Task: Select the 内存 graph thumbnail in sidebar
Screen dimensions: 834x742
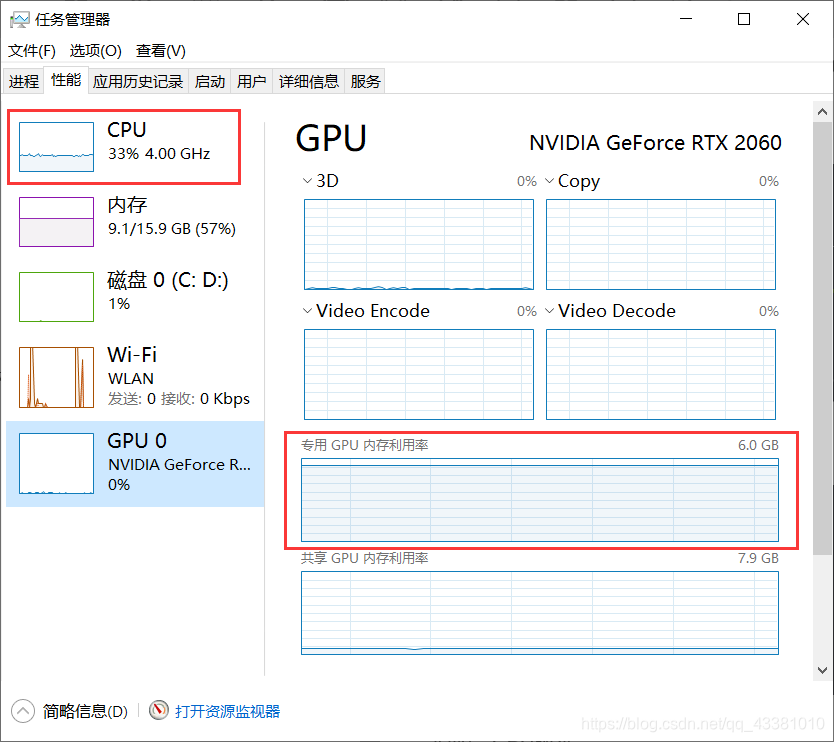Action: (55, 221)
